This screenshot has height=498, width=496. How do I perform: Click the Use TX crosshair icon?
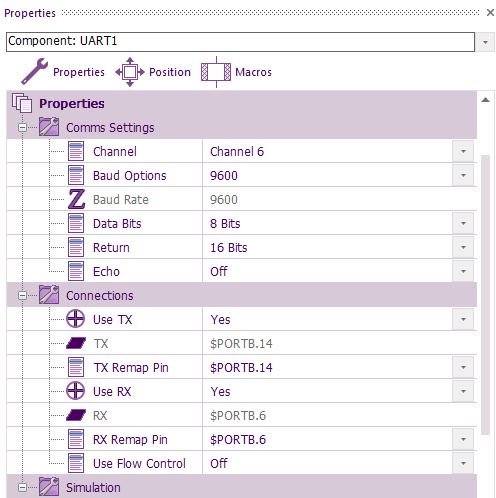75,319
